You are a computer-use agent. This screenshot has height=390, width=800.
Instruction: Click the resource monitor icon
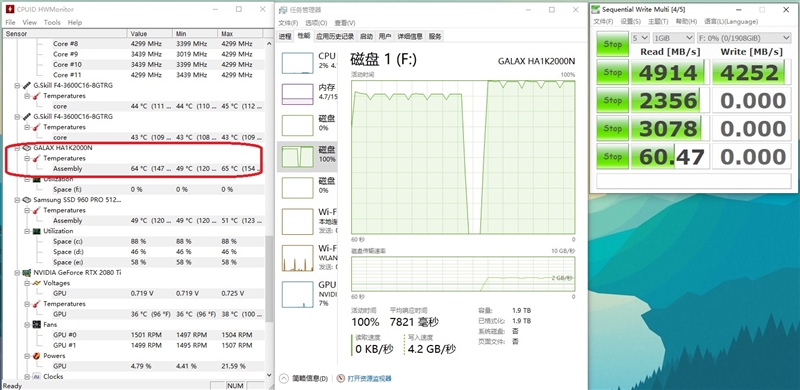coord(341,379)
